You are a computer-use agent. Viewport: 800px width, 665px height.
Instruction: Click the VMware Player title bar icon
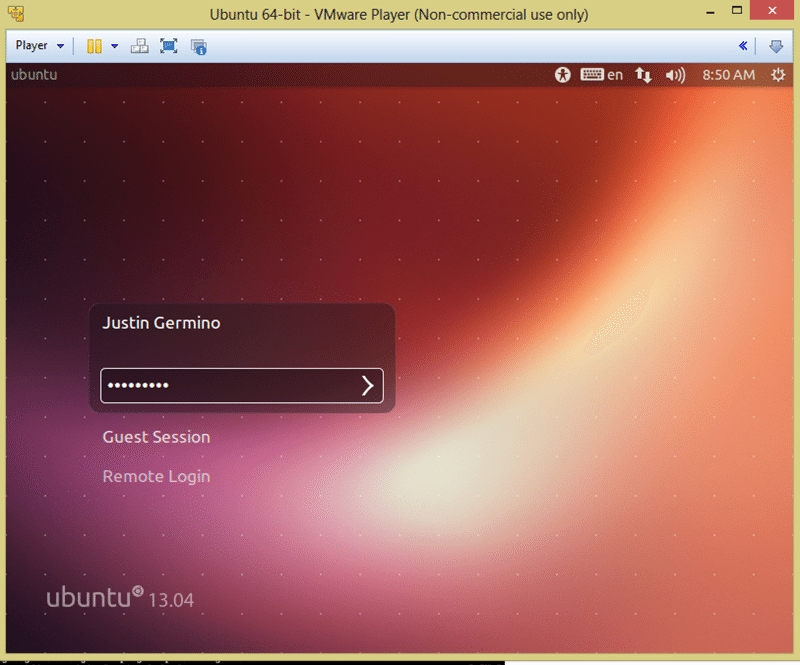(x=16, y=13)
